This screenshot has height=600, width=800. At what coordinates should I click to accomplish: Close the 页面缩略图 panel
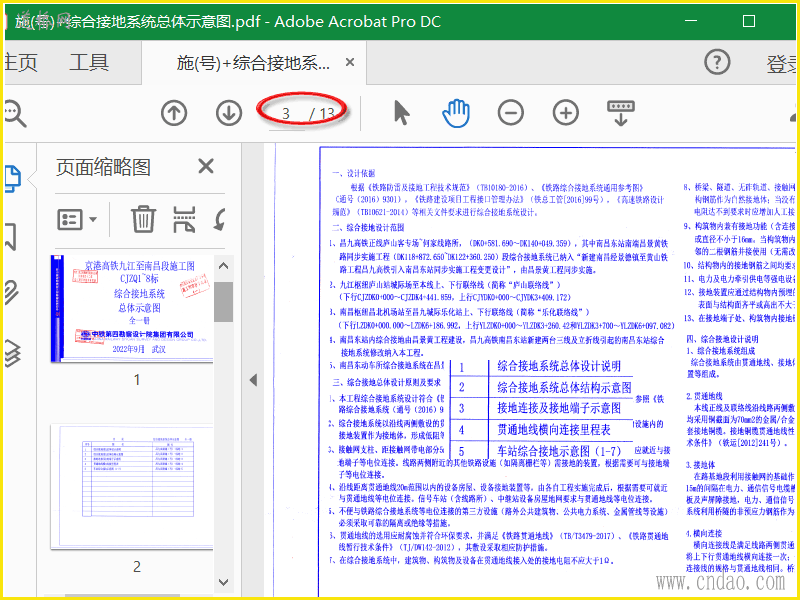[x=206, y=166]
